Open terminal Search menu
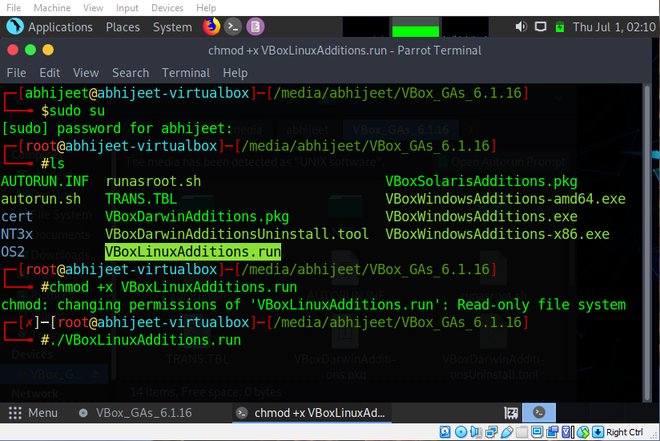 (x=130, y=73)
